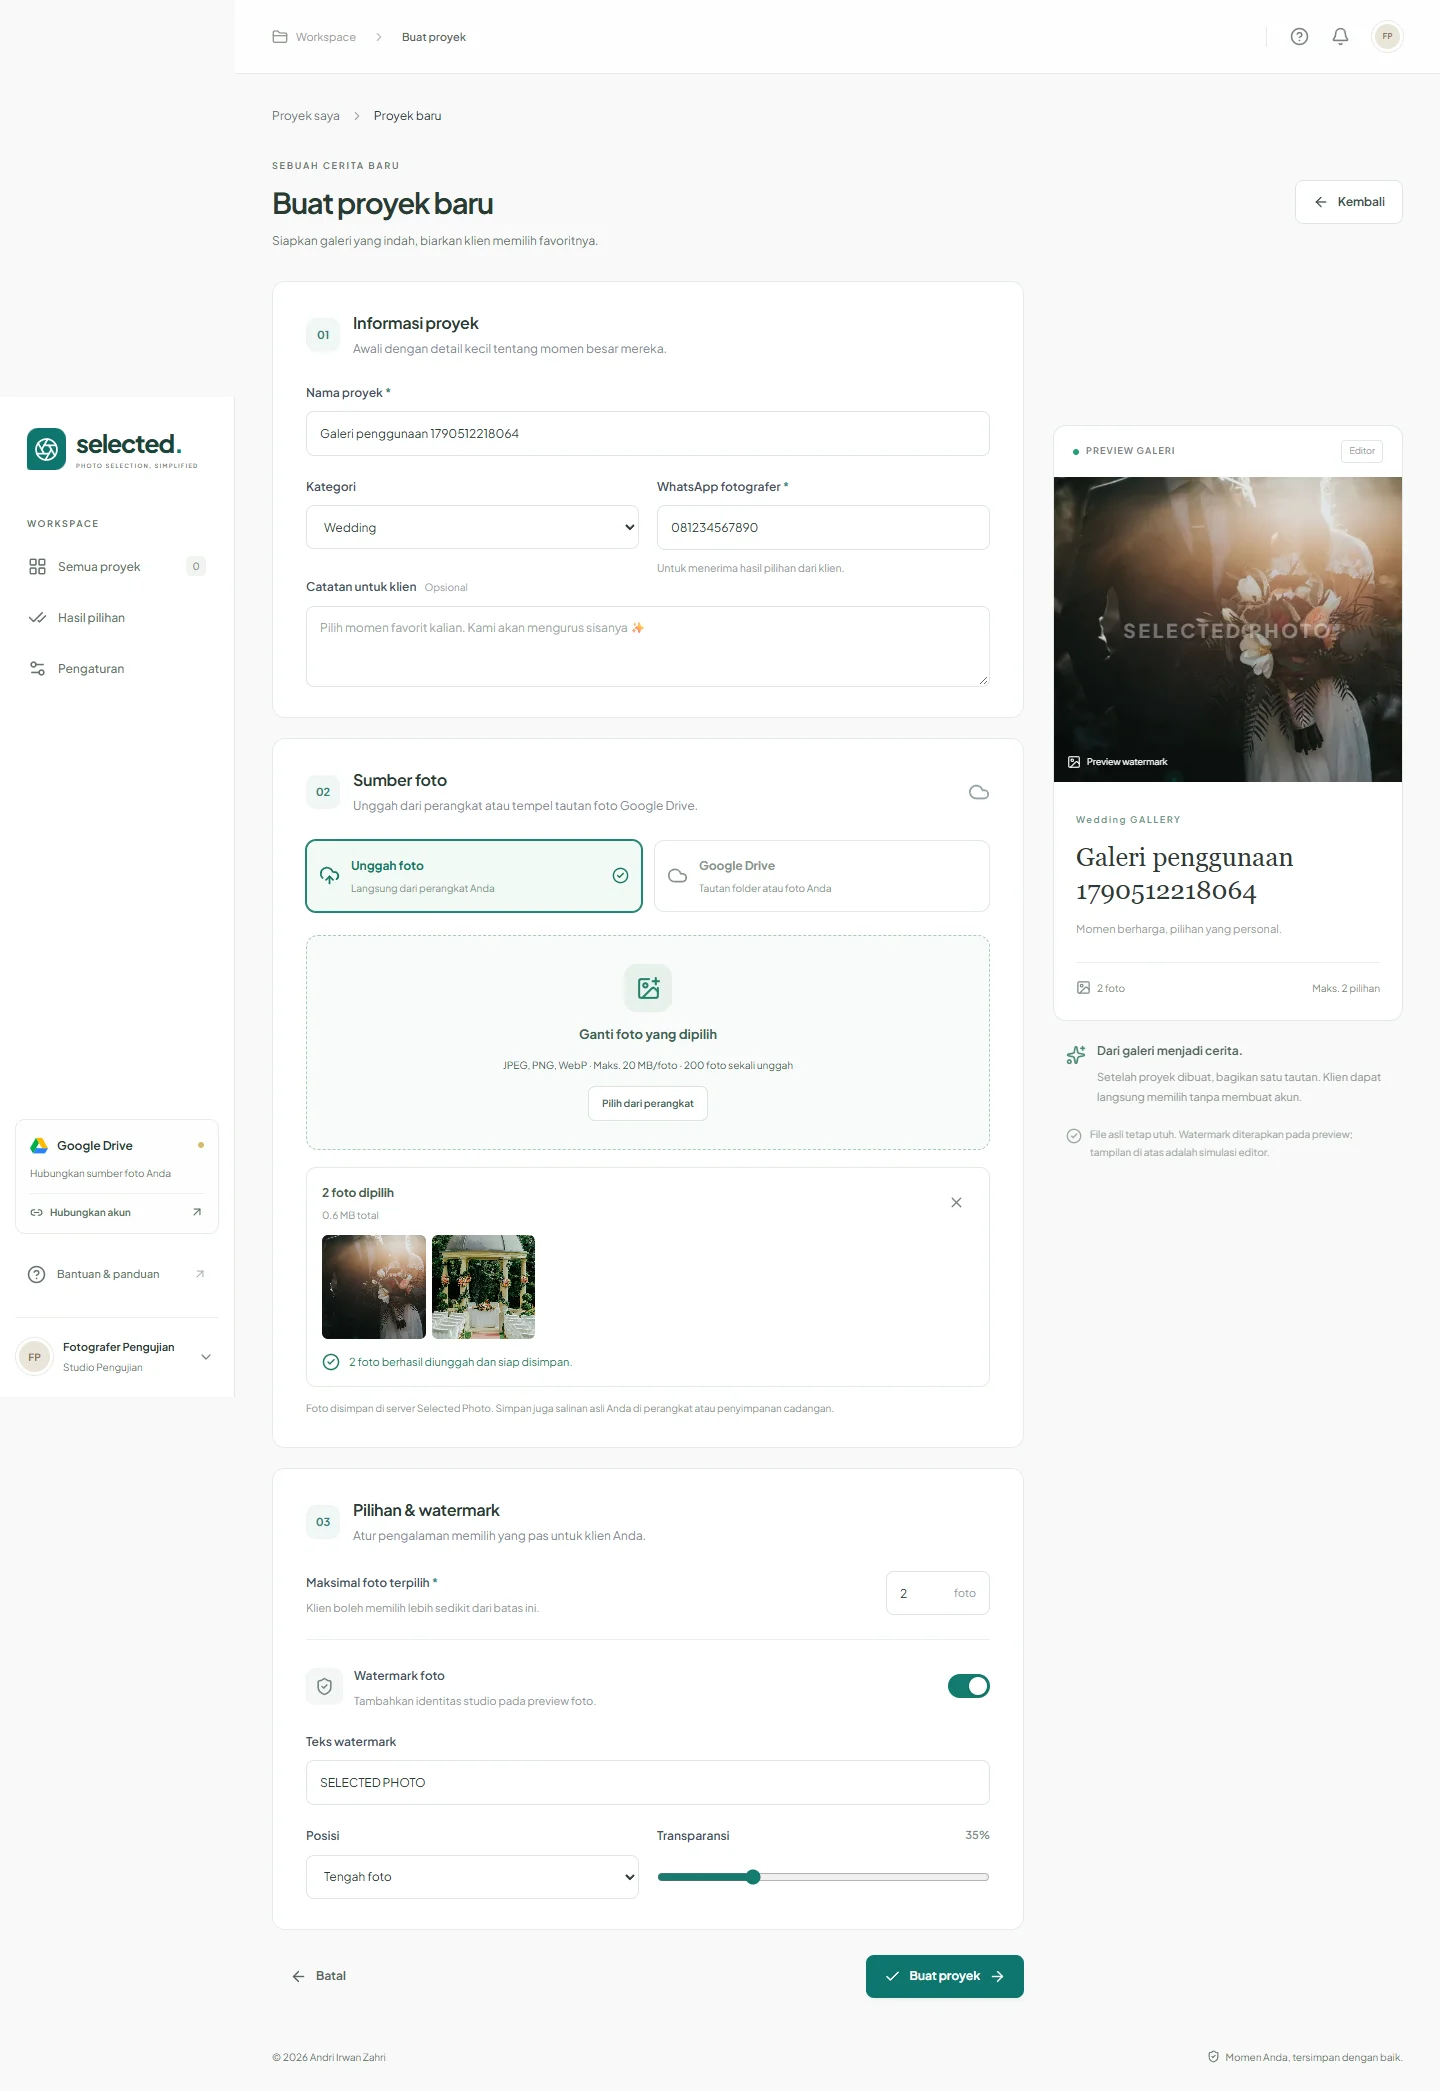
Task: Click the selected. logo icon
Action: coord(46,449)
